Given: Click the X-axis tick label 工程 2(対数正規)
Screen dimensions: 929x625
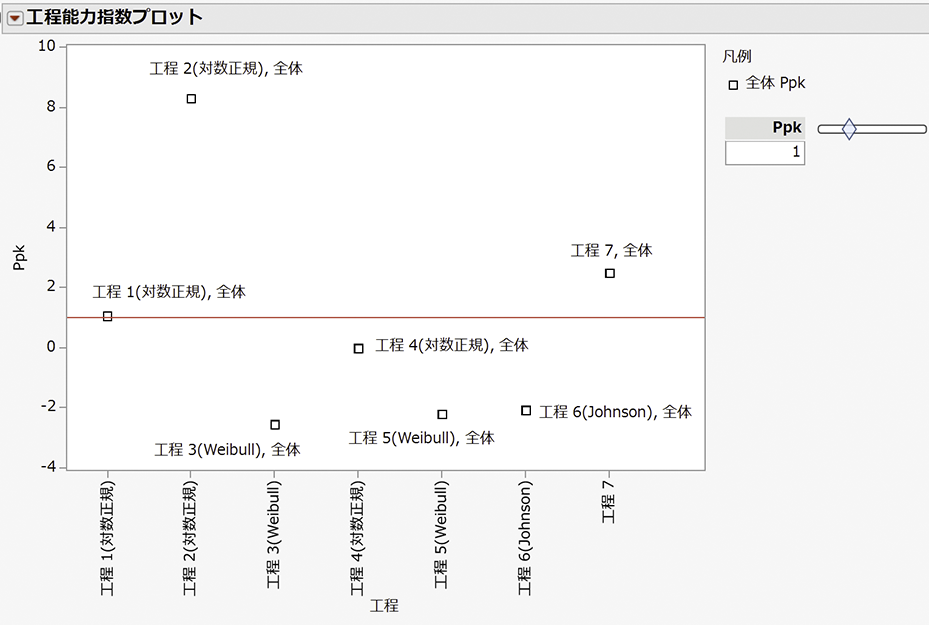Looking at the screenshot, I should click(190, 538).
